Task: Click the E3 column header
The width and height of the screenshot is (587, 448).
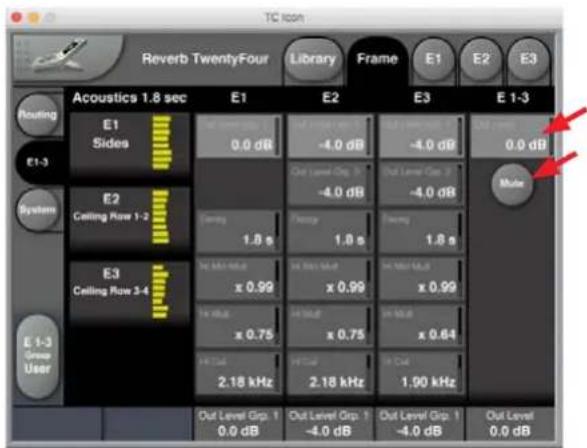Action: tap(422, 98)
